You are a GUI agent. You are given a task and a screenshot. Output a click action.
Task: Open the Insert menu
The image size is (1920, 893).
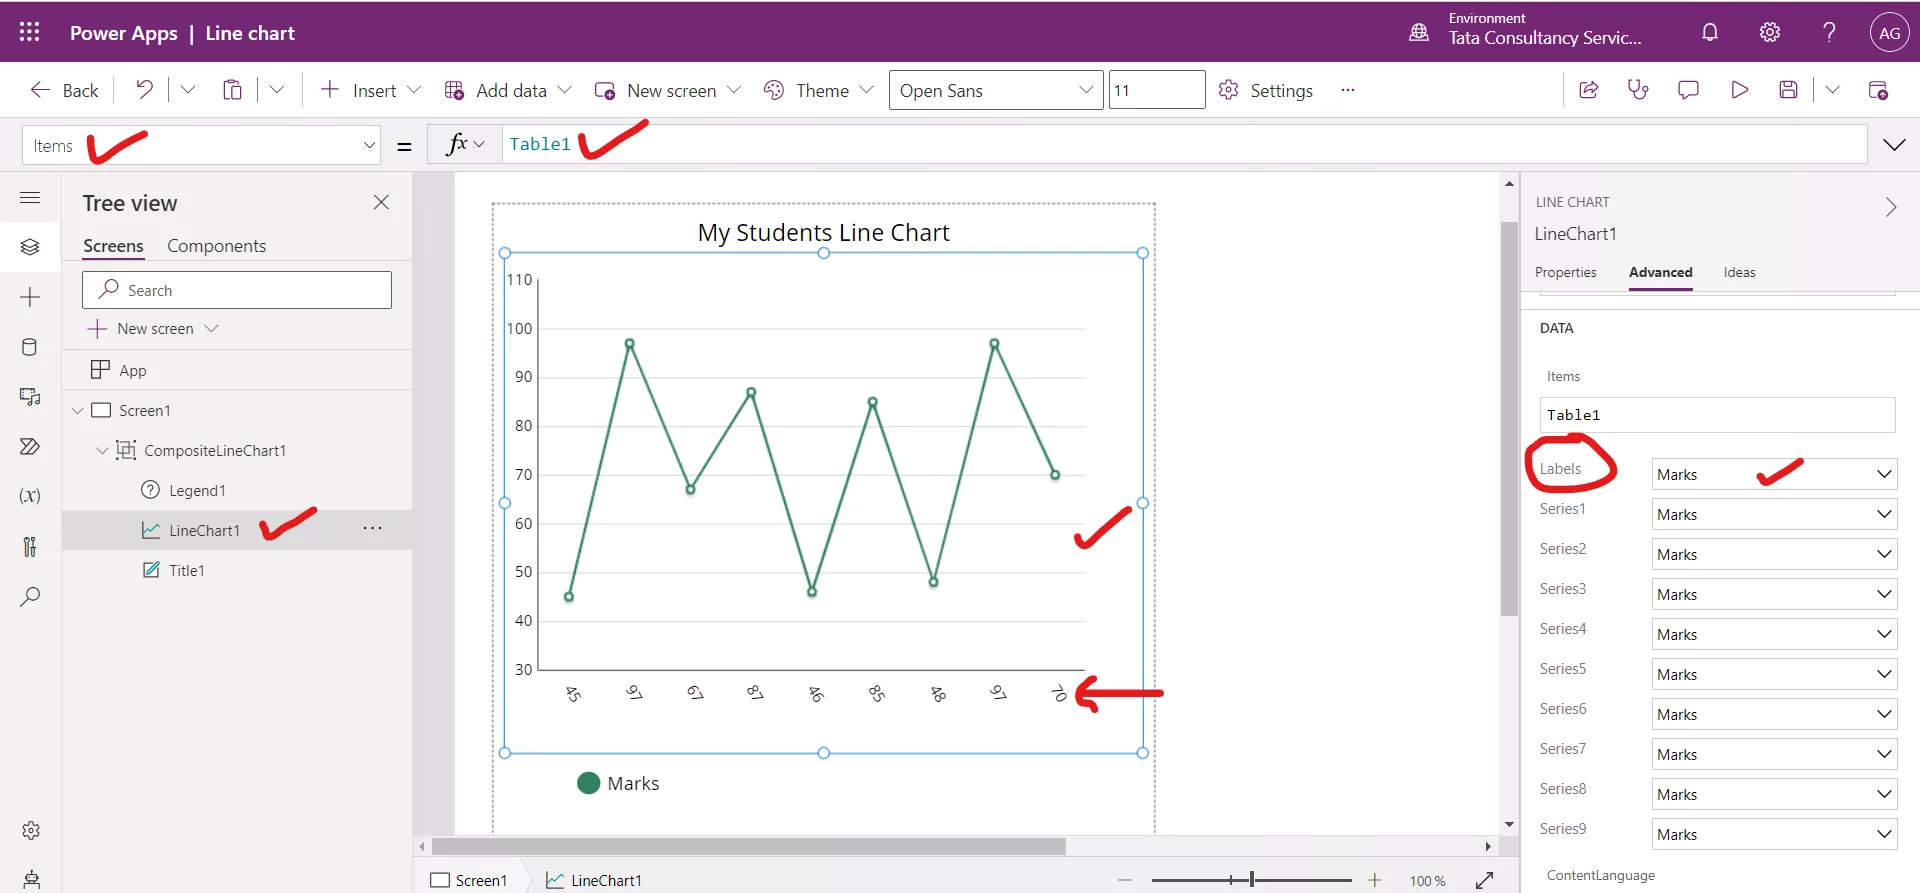click(370, 90)
